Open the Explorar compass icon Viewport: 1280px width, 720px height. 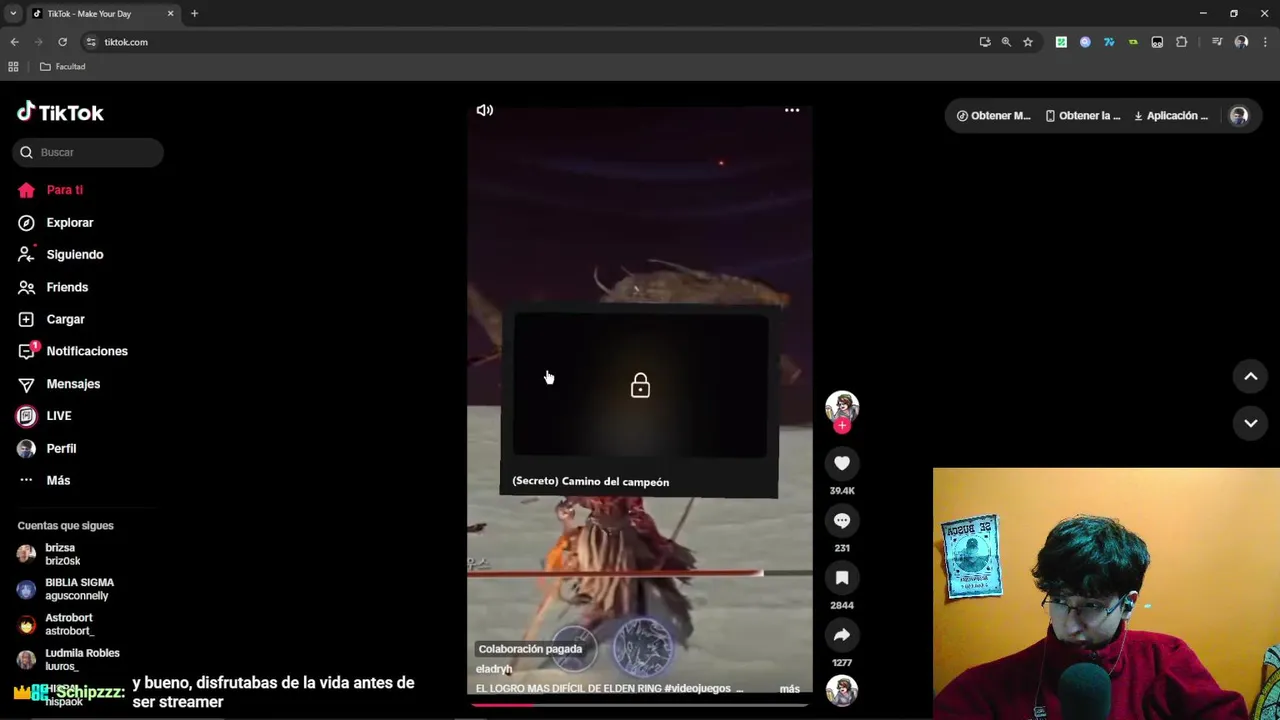click(x=26, y=222)
